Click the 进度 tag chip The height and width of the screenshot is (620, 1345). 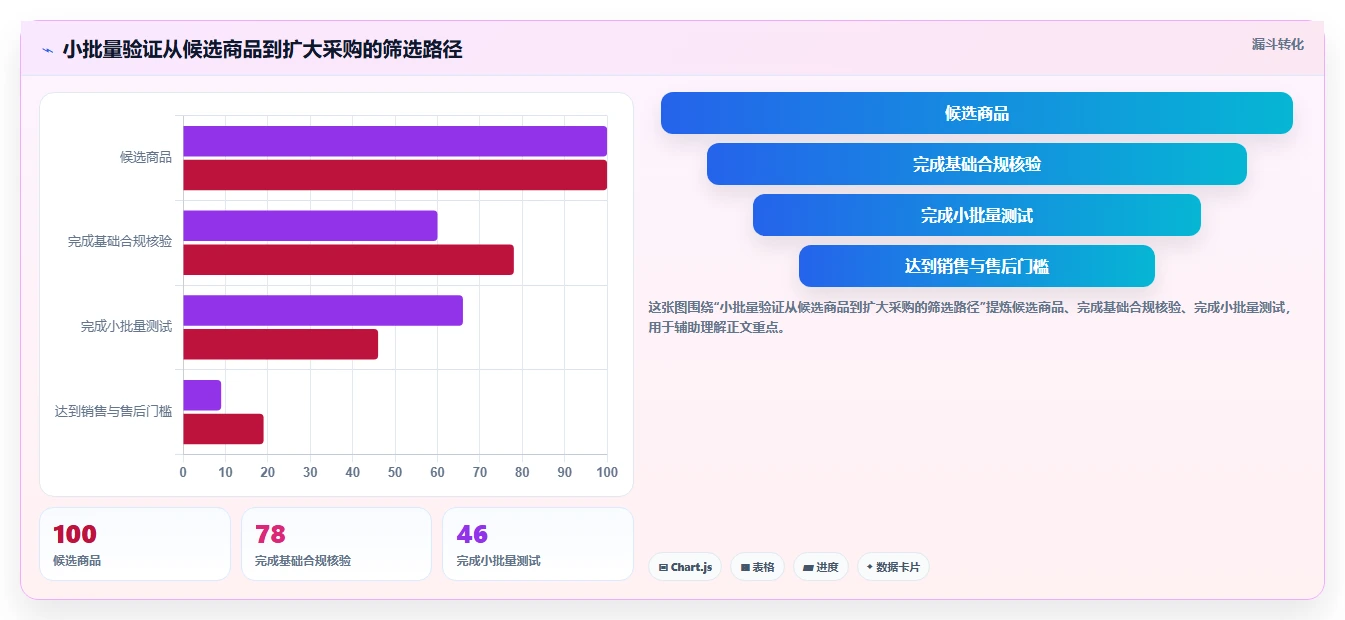(x=821, y=567)
